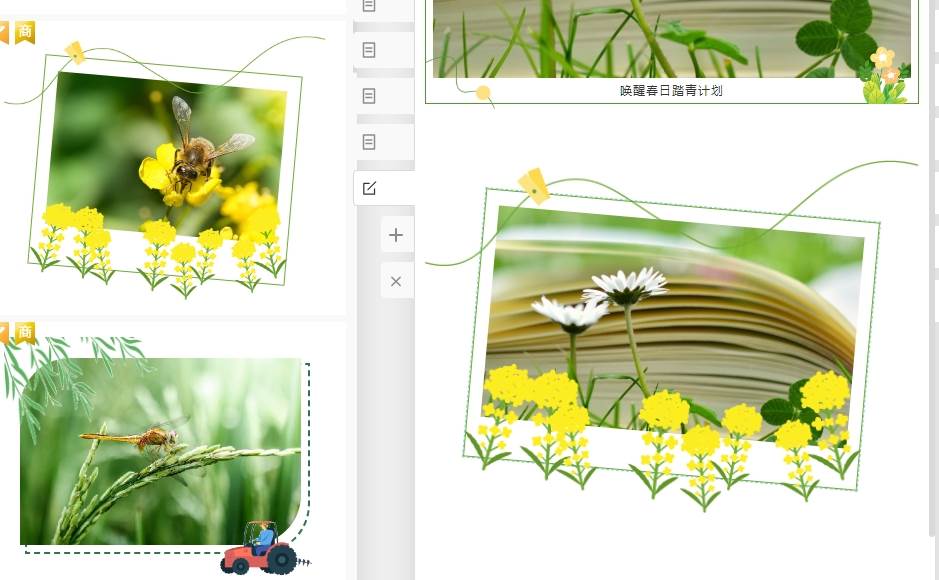Open the third document icon from the top
This screenshot has height=580, width=939.
click(369, 96)
